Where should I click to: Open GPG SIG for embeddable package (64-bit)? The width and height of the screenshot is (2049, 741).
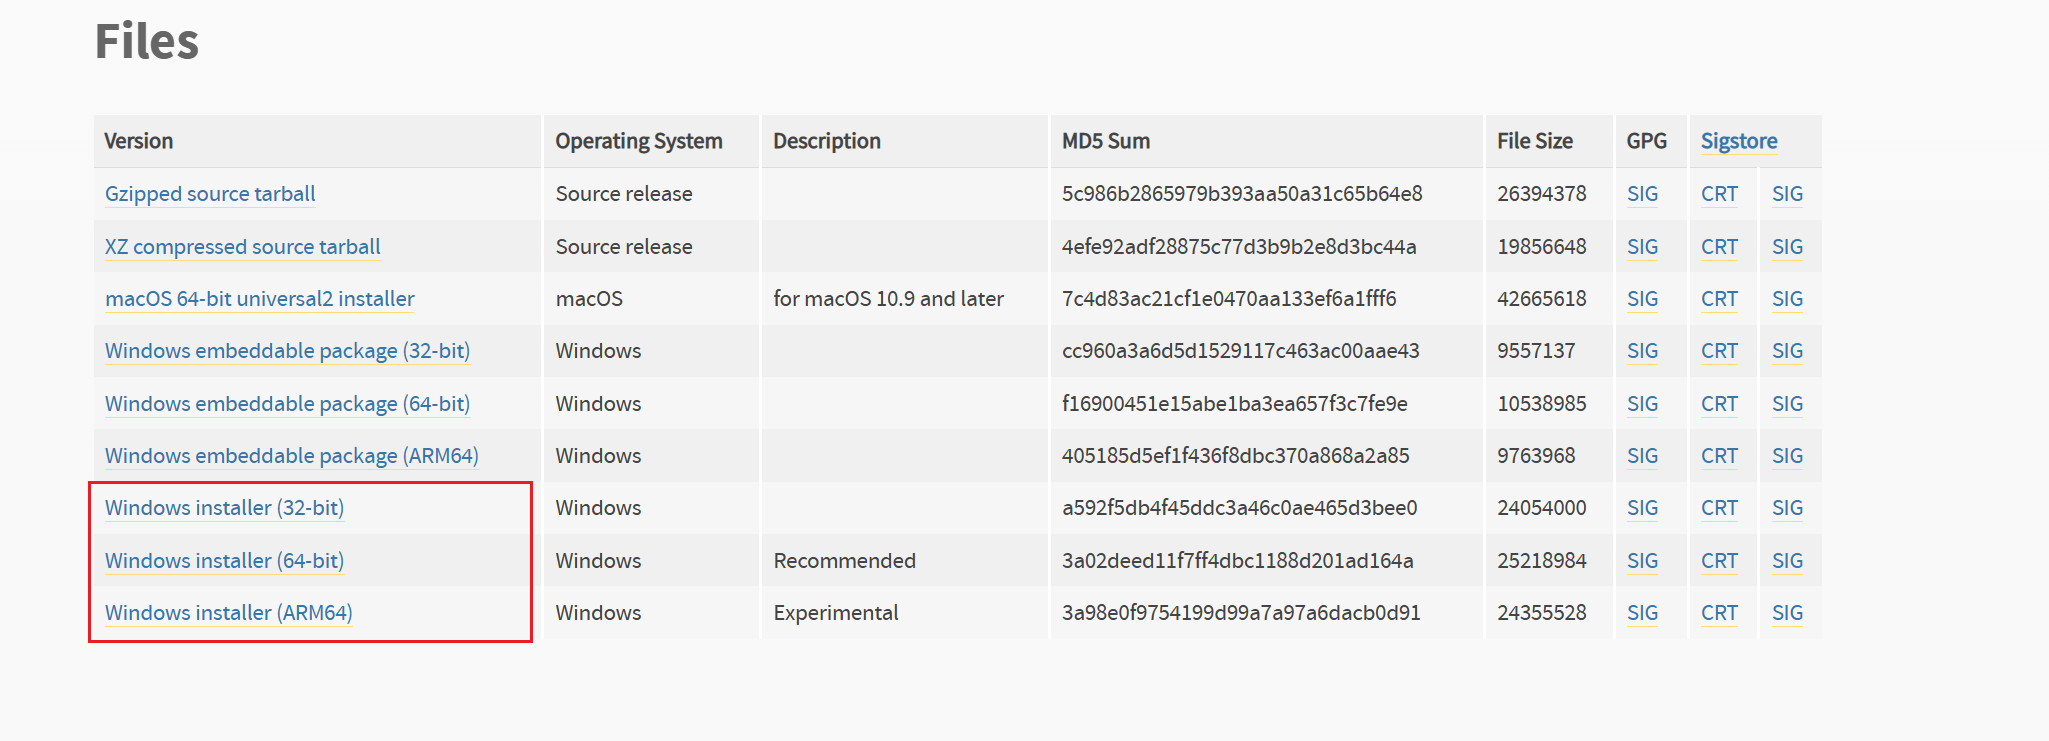tap(1642, 404)
